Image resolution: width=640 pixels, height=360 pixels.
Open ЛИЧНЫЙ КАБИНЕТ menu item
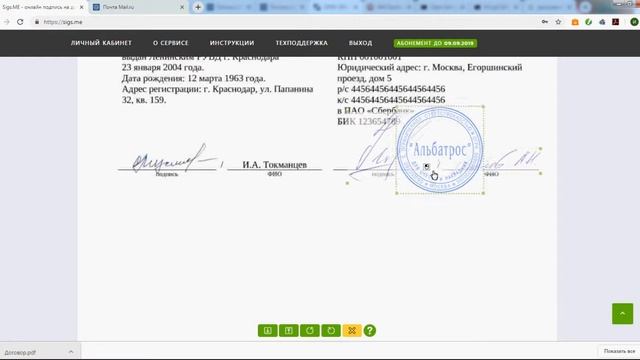click(x=101, y=43)
